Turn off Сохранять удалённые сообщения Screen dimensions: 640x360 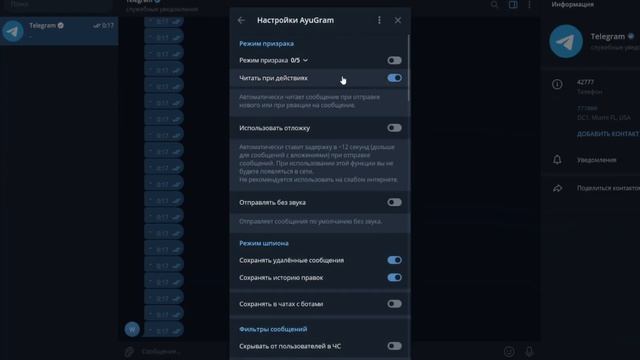pyautogui.click(x=394, y=260)
